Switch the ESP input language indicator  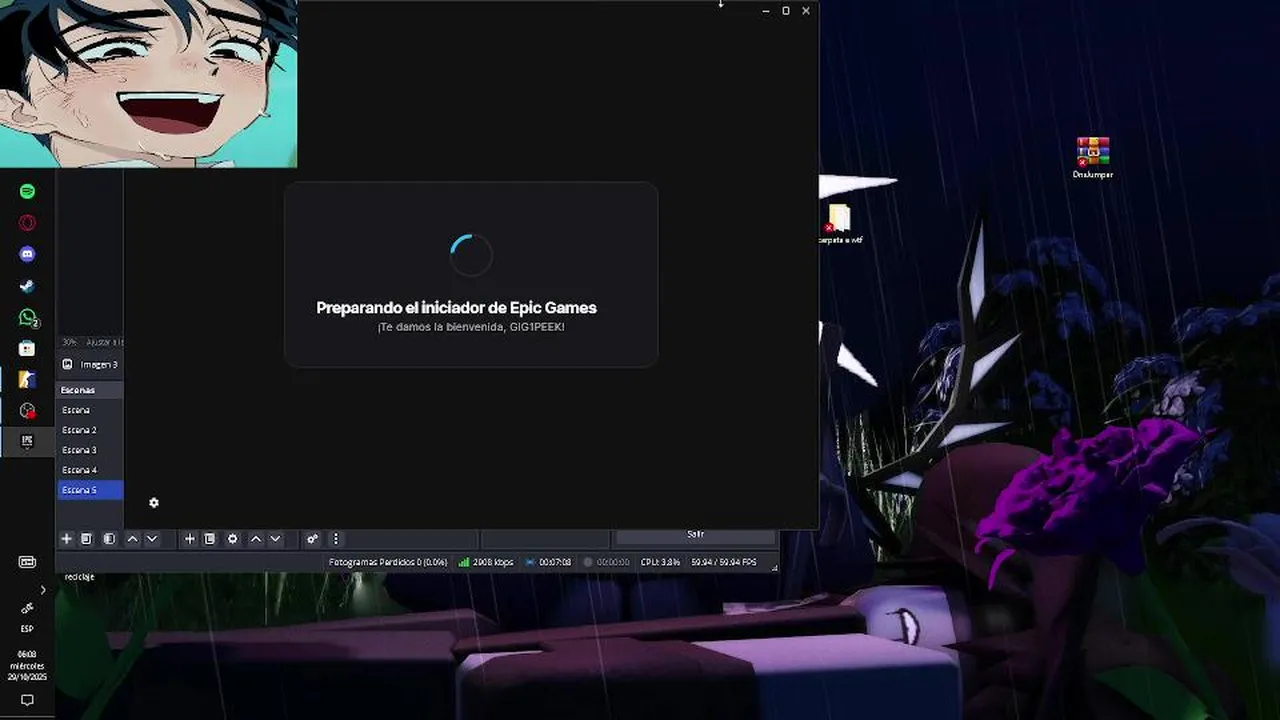coord(27,629)
